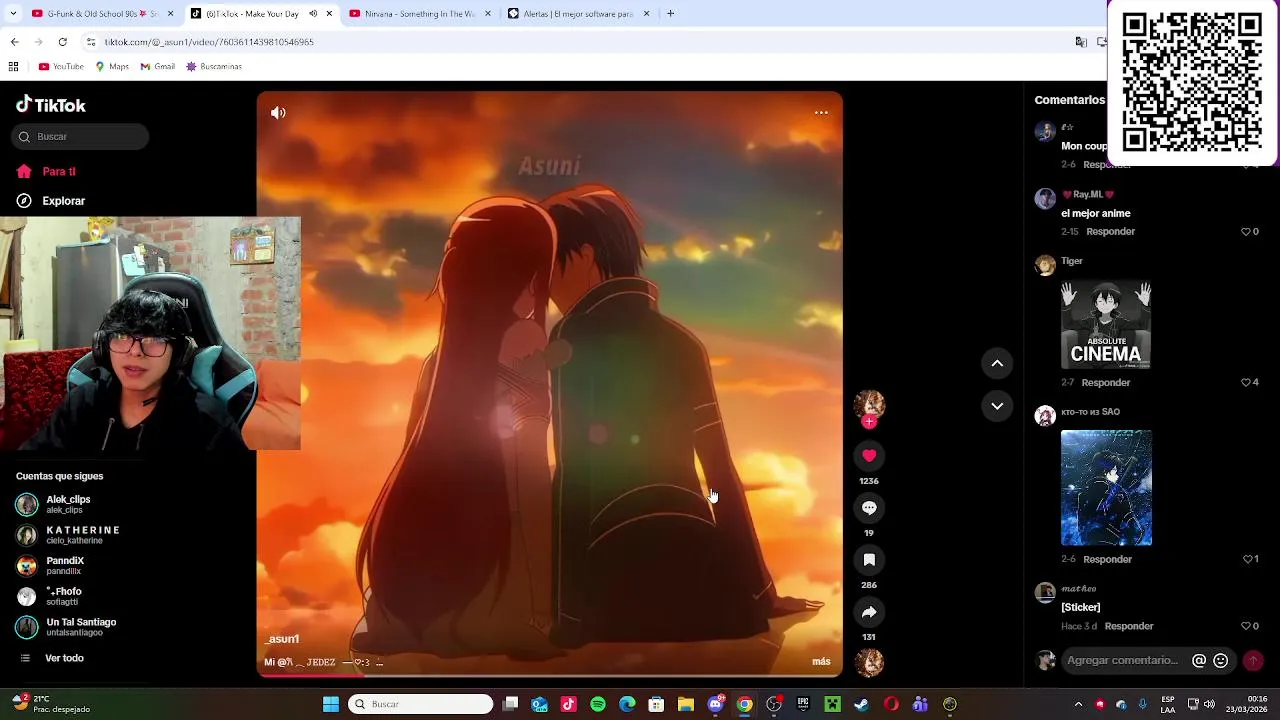Reload the page
The height and width of the screenshot is (720, 1280).
pyautogui.click(x=62, y=42)
